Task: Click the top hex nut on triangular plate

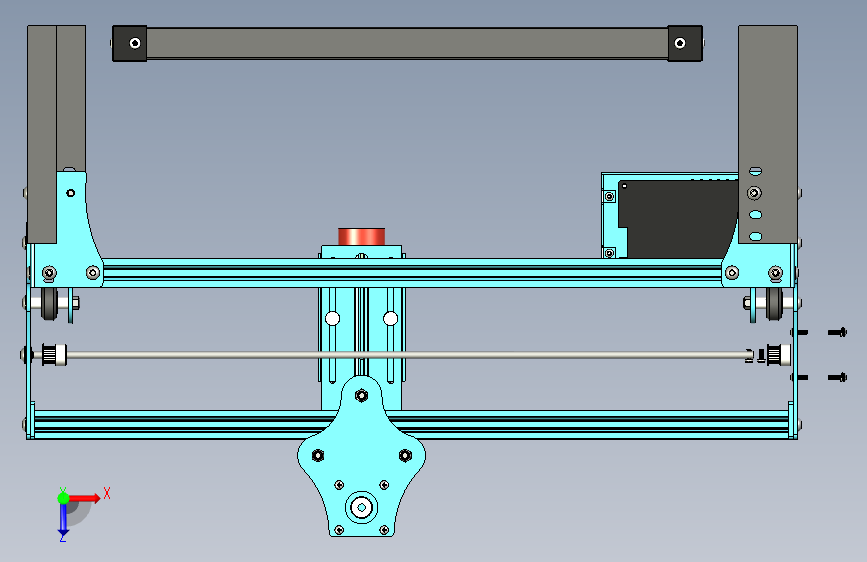Action: click(x=362, y=396)
